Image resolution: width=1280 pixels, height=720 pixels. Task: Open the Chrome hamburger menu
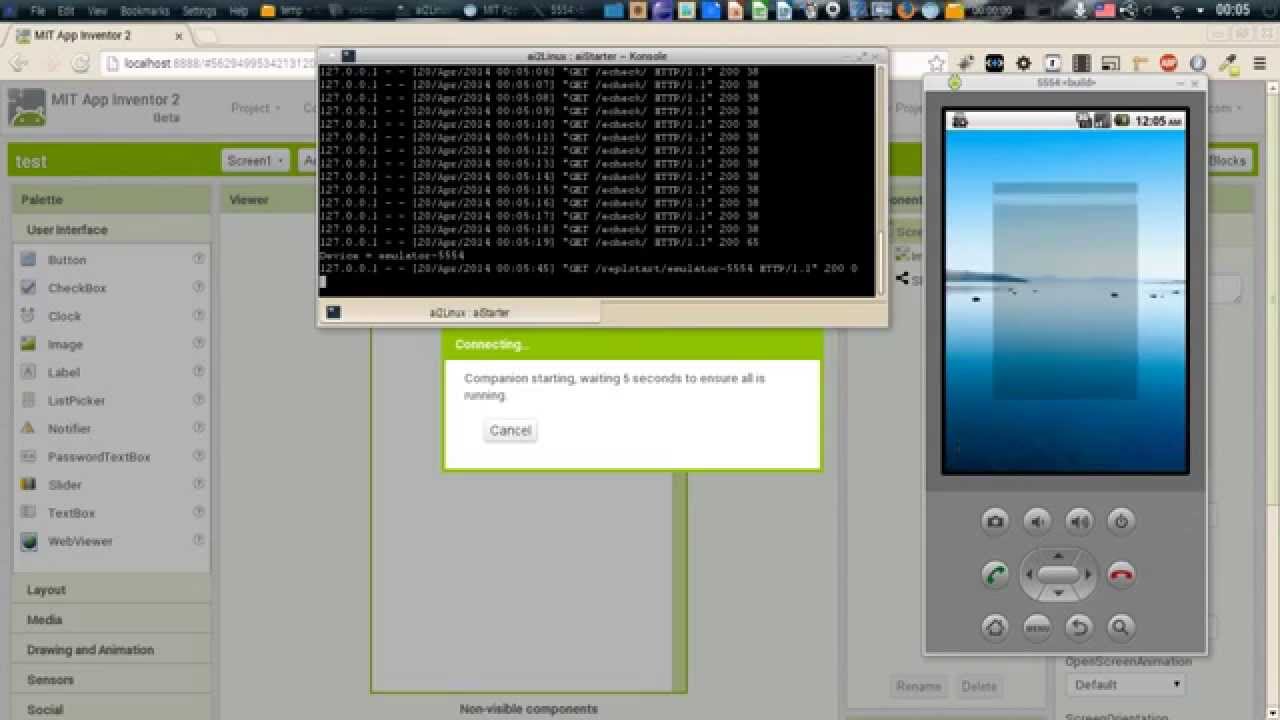[x=1259, y=63]
